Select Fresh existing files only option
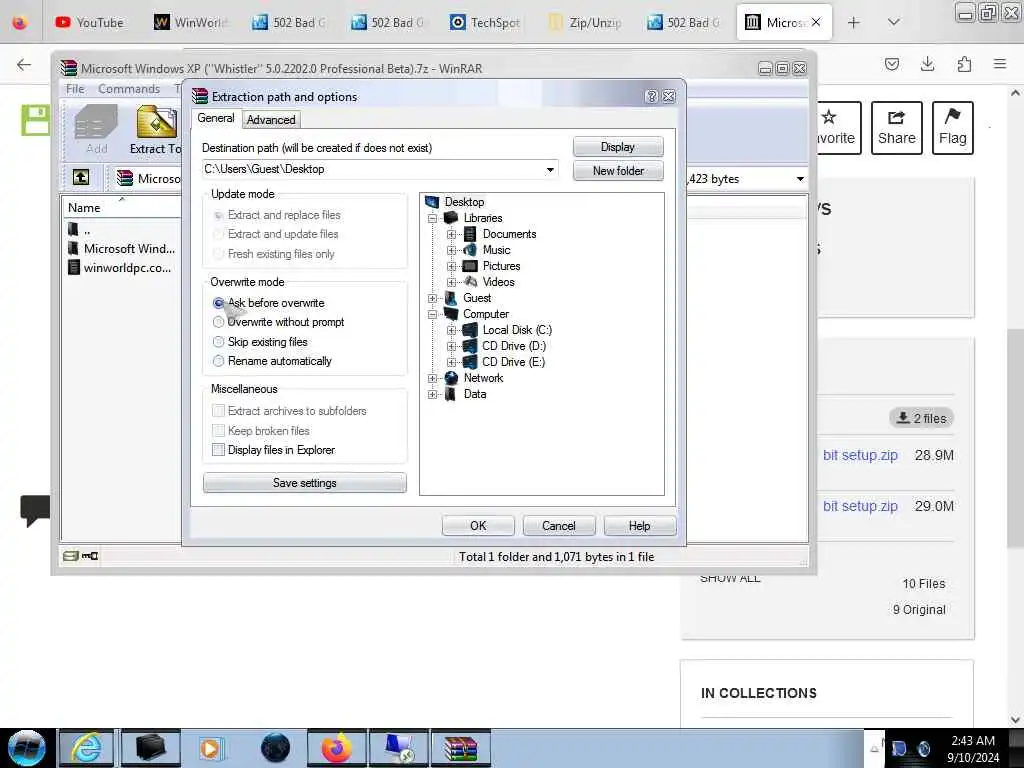The height and width of the screenshot is (768, 1024). (218, 253)
